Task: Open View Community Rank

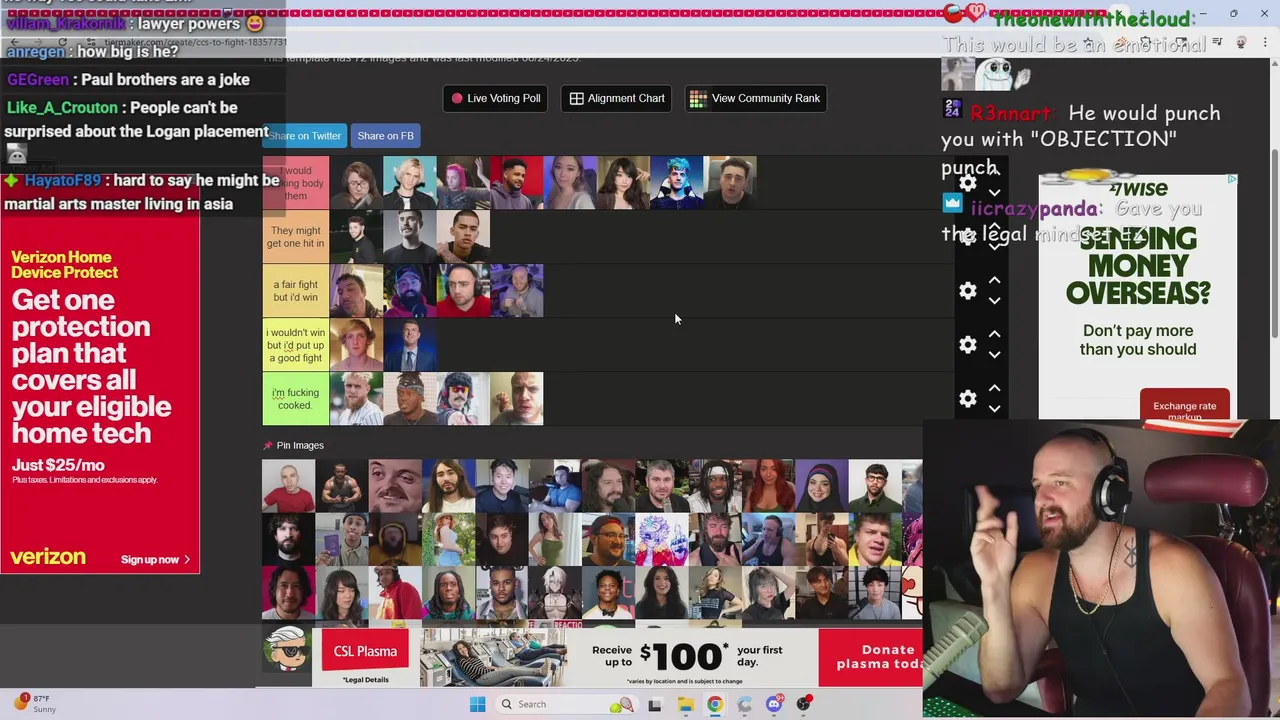Action: (755, 98)
